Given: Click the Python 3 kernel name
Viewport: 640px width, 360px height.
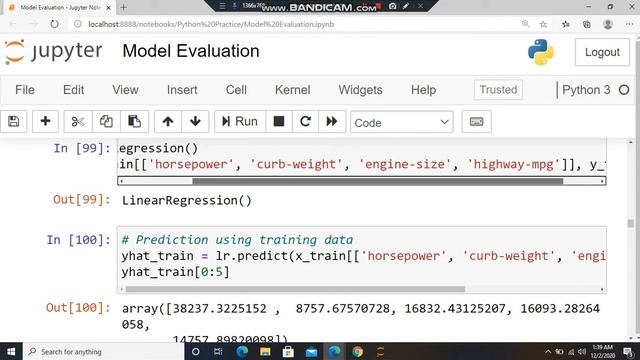Looking at the screenshot, I should coord(586,90).
